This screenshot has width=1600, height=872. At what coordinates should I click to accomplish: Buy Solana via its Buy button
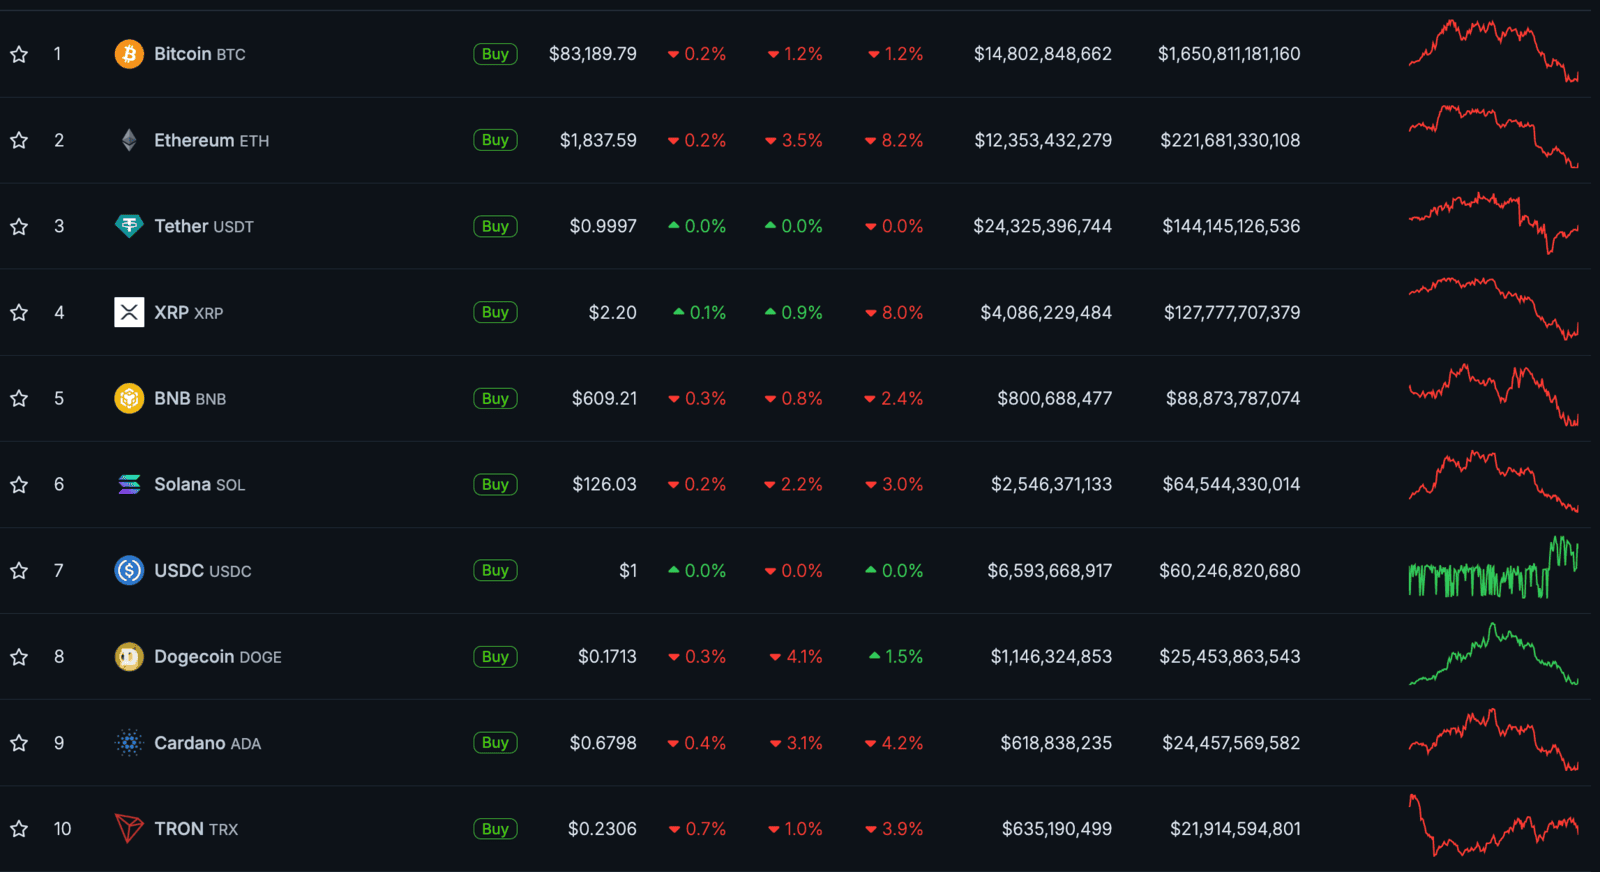click(495, 484)
